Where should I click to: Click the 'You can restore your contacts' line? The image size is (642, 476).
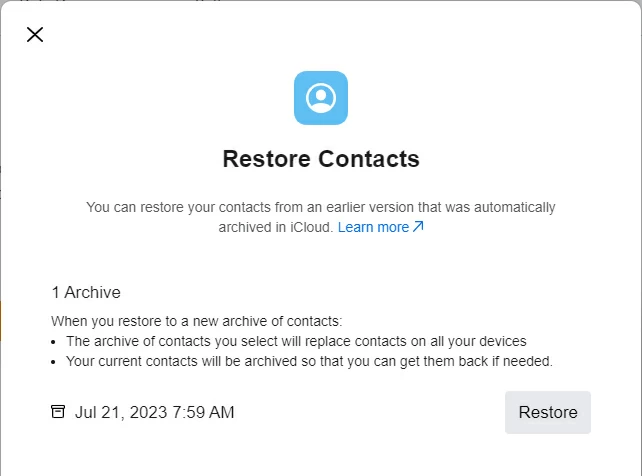(x=320, y=207)
